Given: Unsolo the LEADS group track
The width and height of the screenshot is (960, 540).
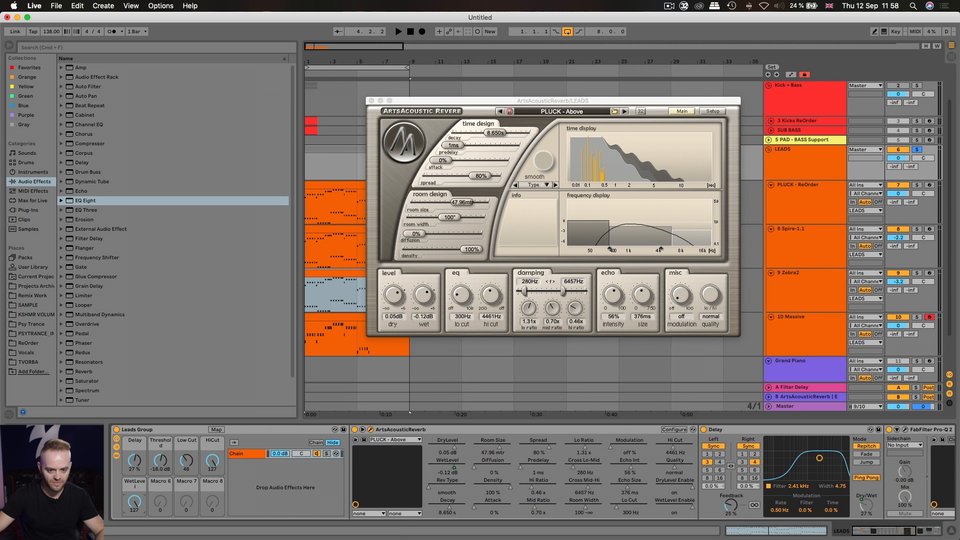Looking at the screenshot, I should pos(917,149).
